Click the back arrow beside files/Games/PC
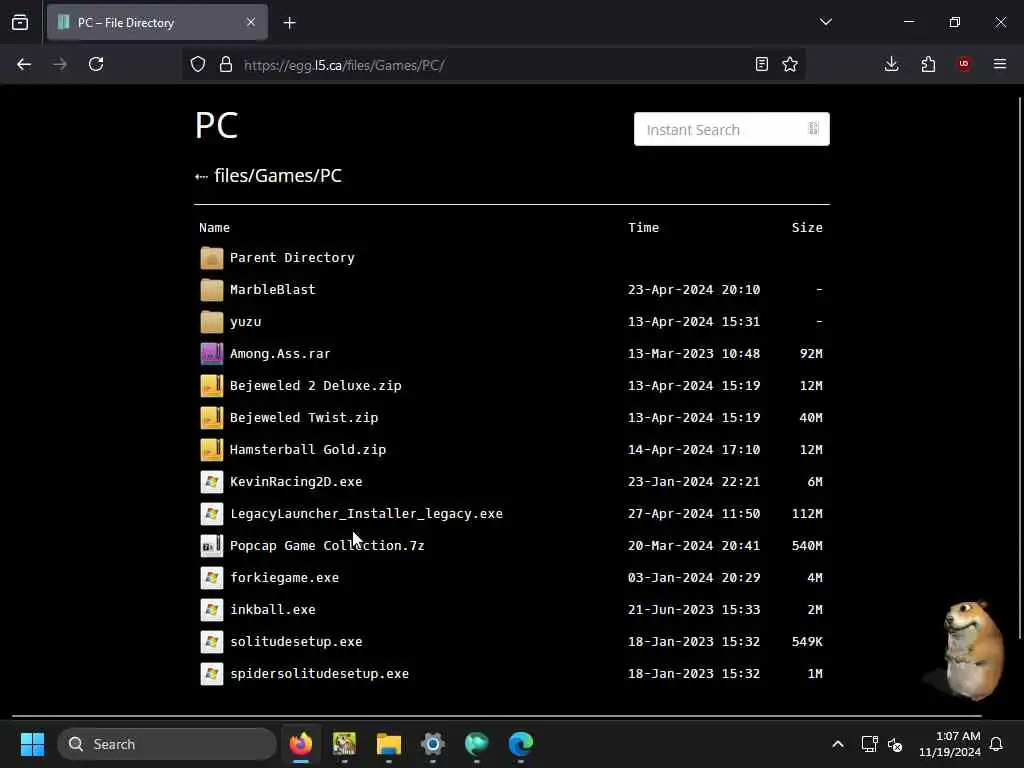This screenshot has width=1024, height=768. pos(201,176)
